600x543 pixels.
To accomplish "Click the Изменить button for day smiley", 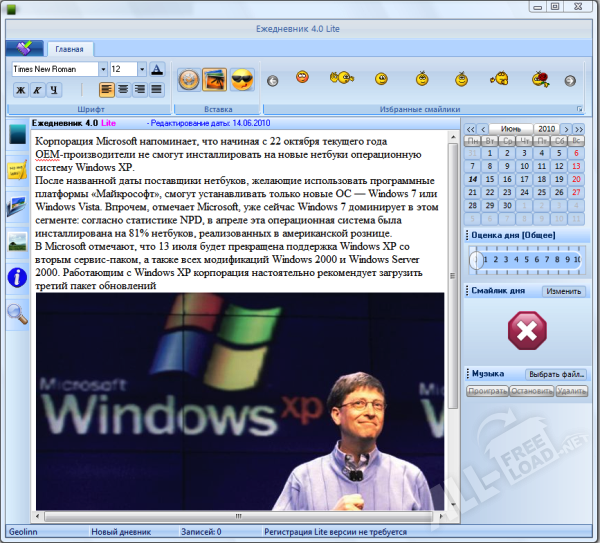I will click(563, 291).
